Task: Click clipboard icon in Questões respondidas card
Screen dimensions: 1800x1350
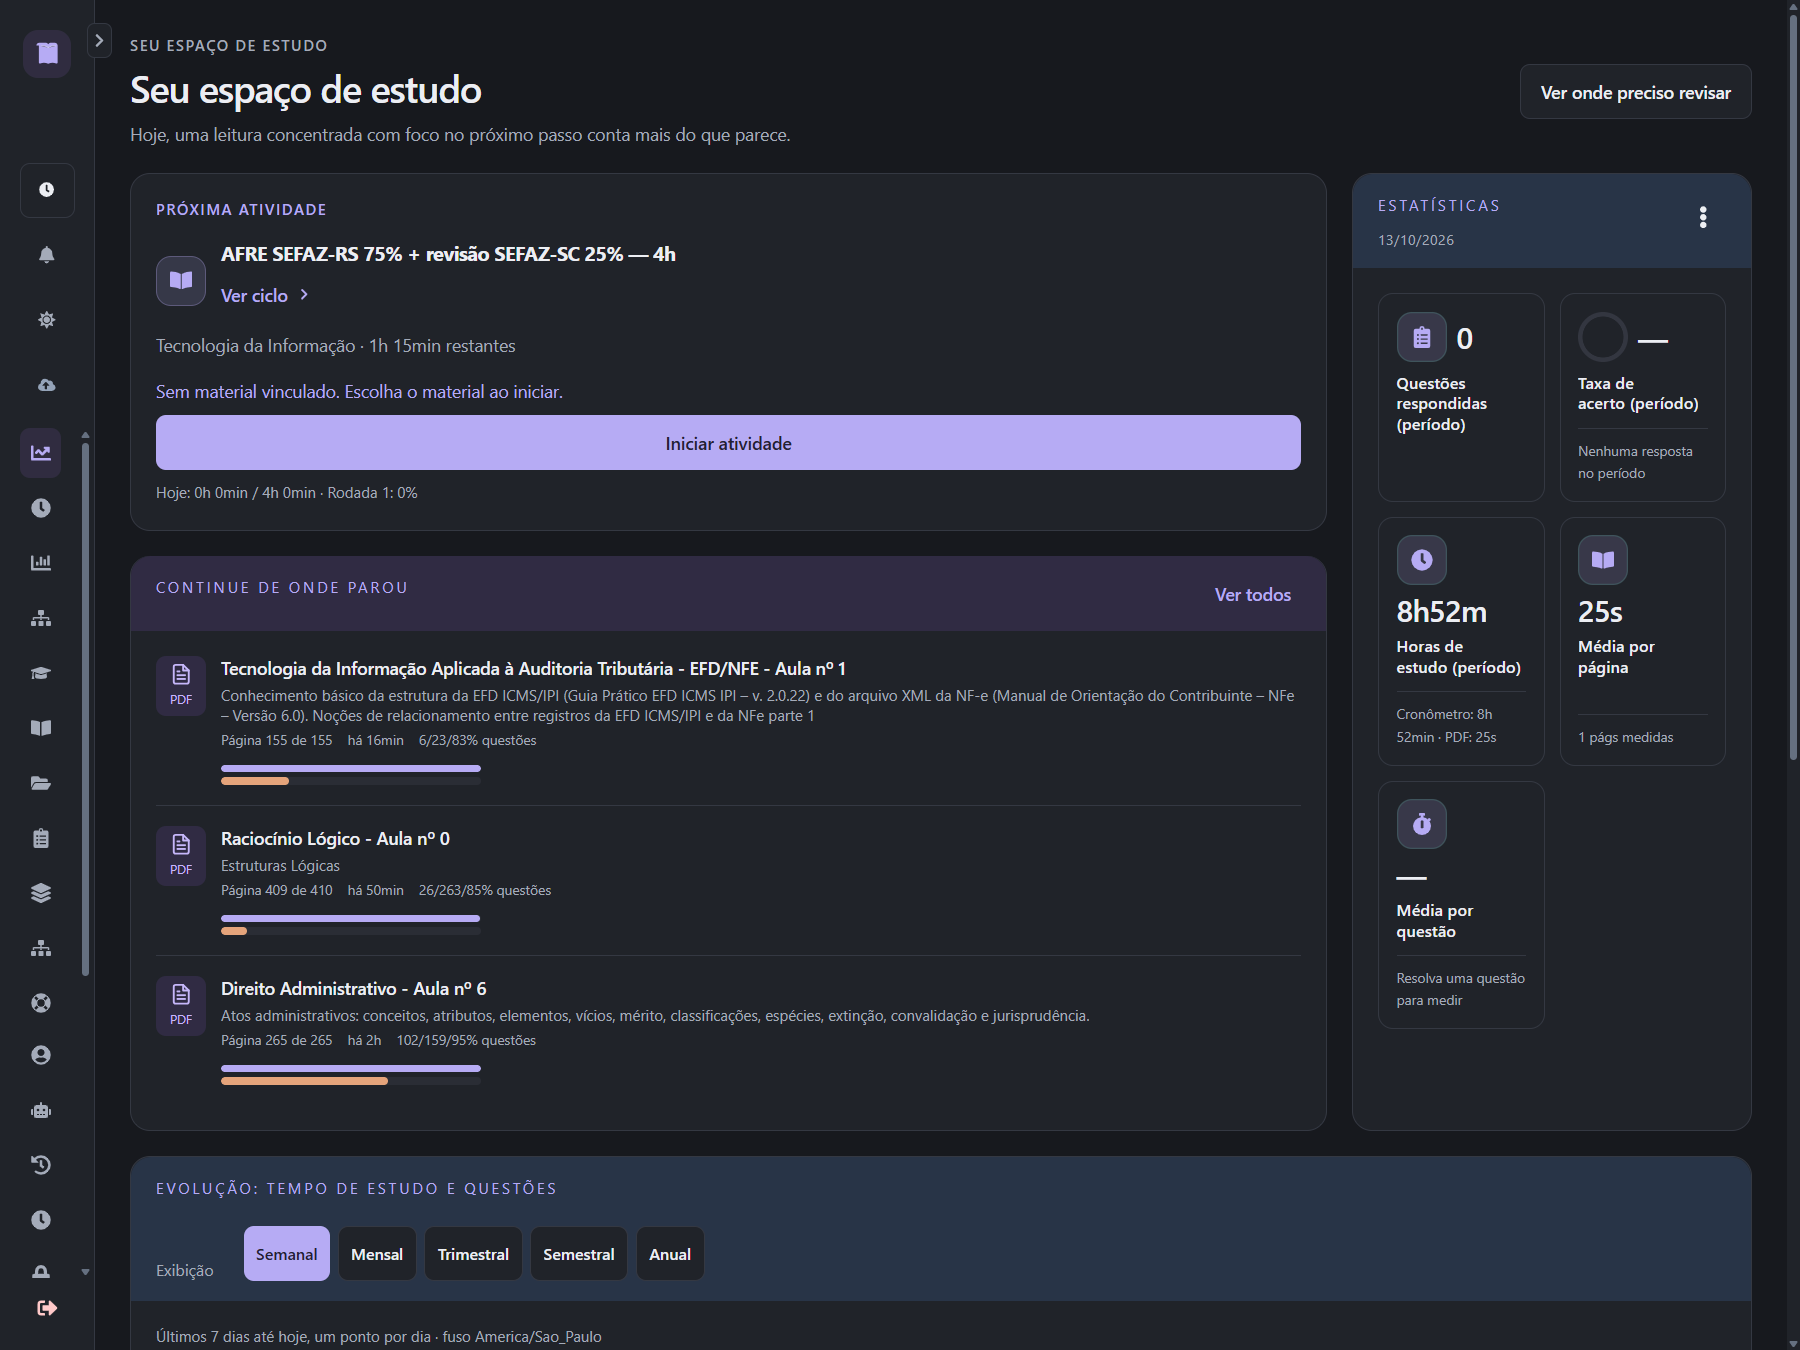Action: coord(1422,337)
